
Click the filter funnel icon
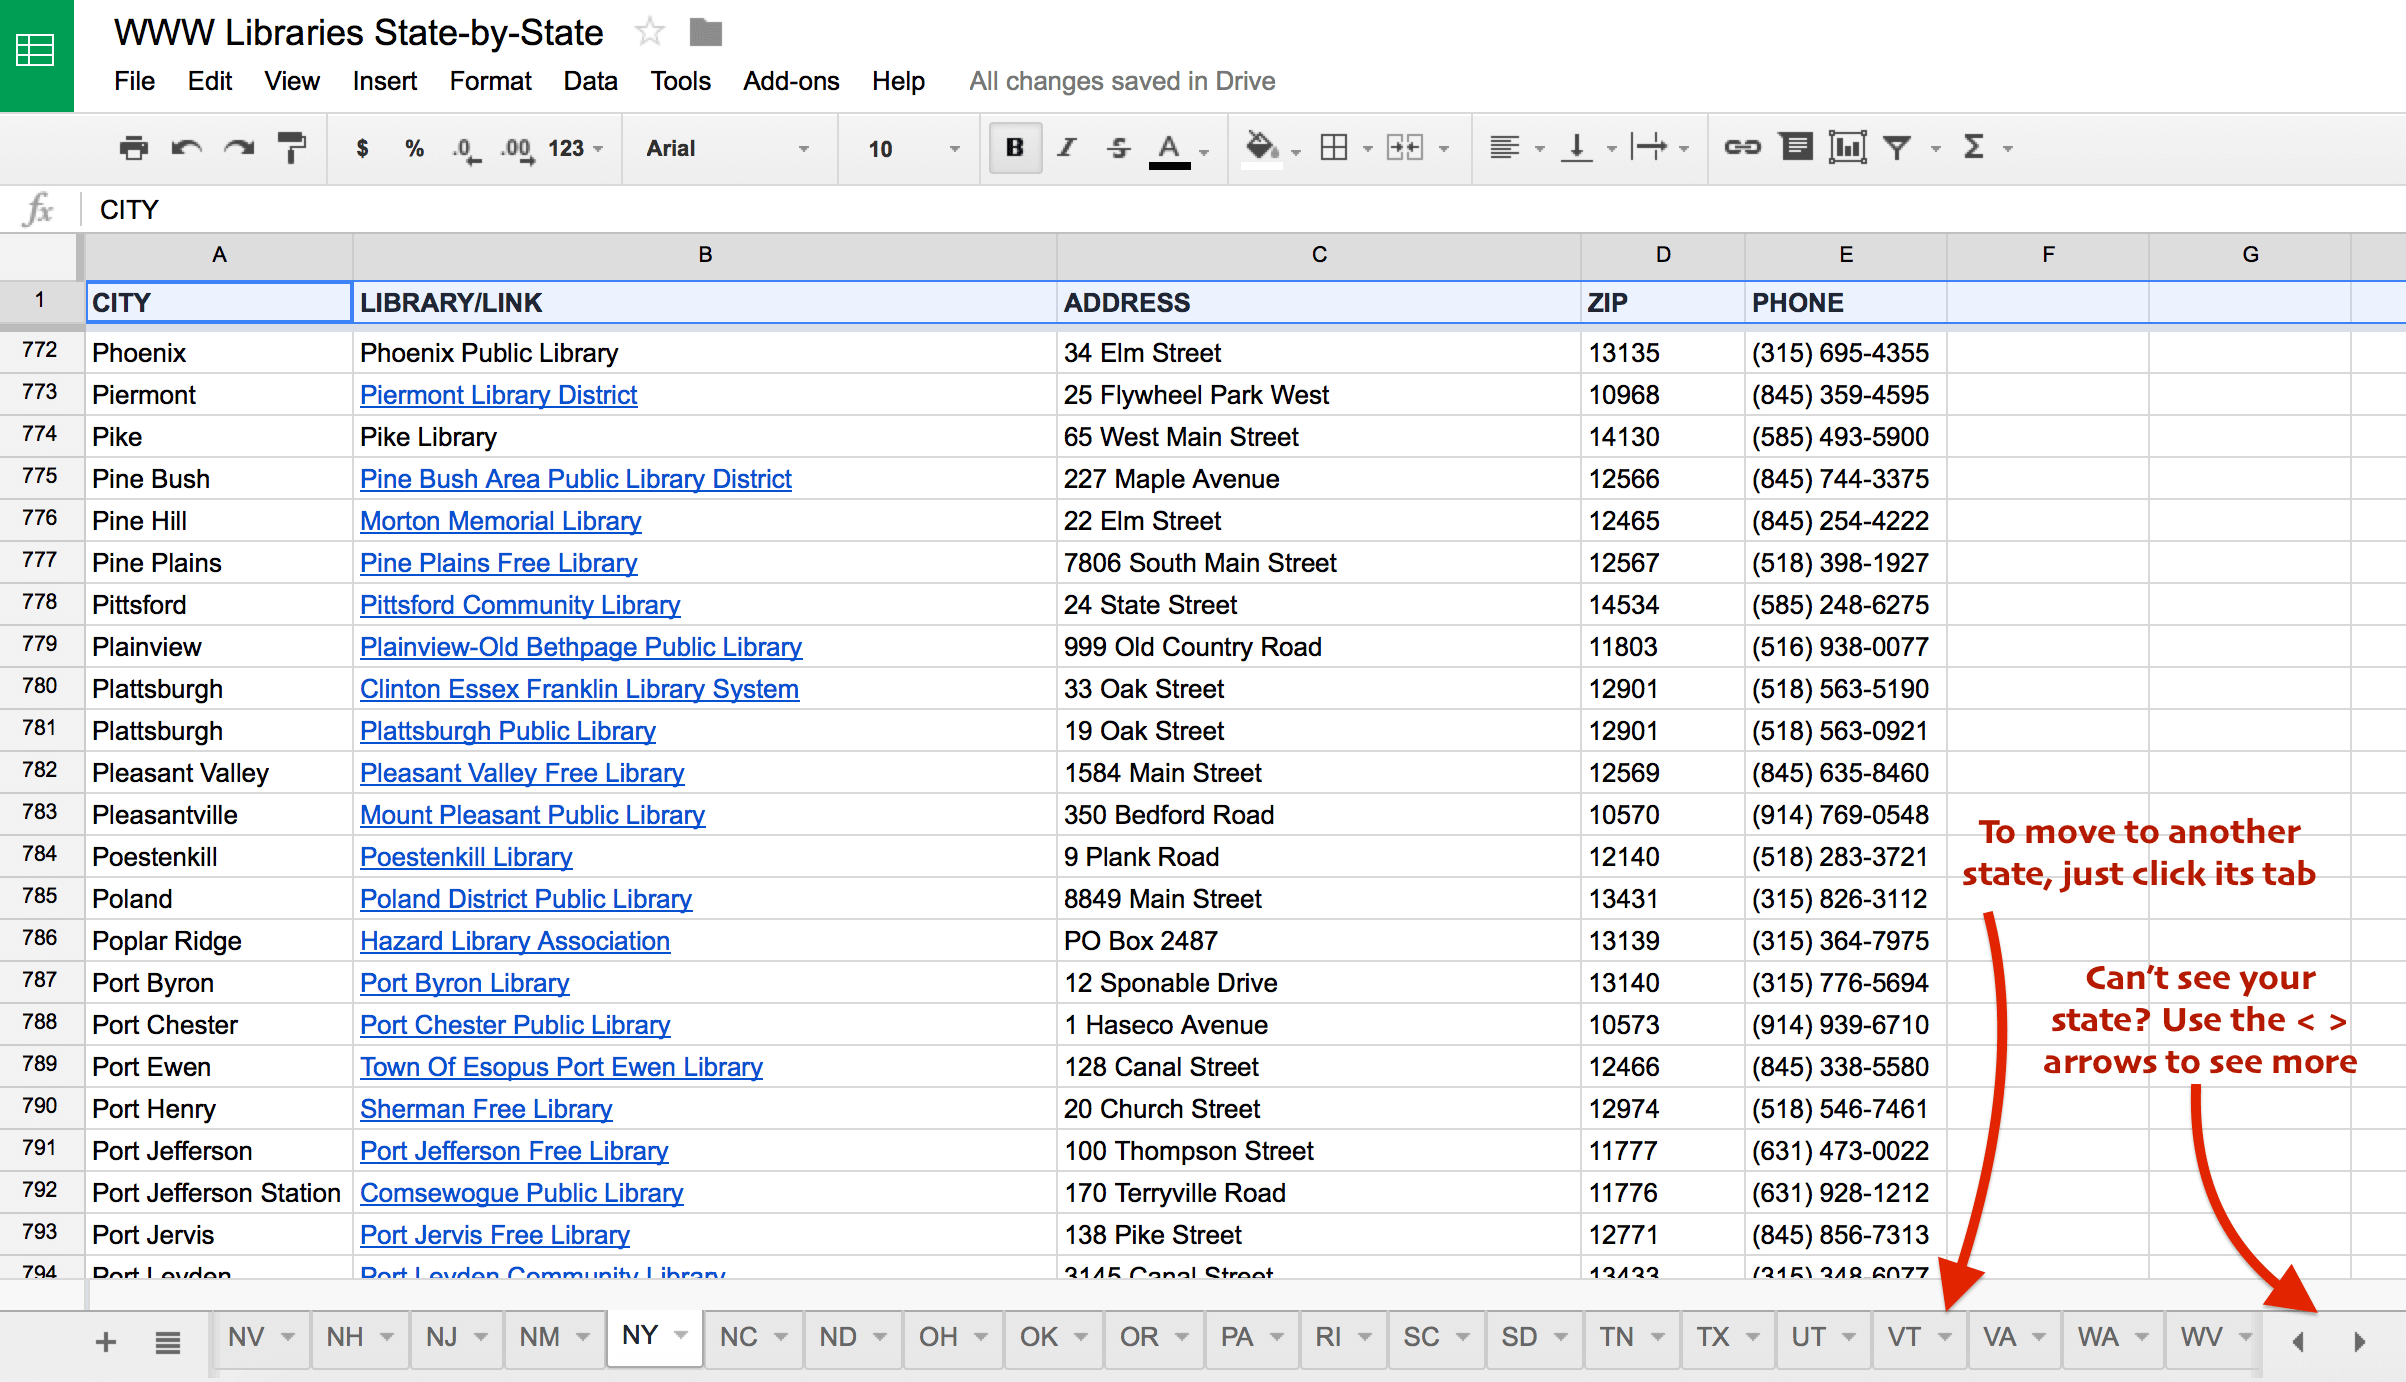click(x=1897, y=148)
